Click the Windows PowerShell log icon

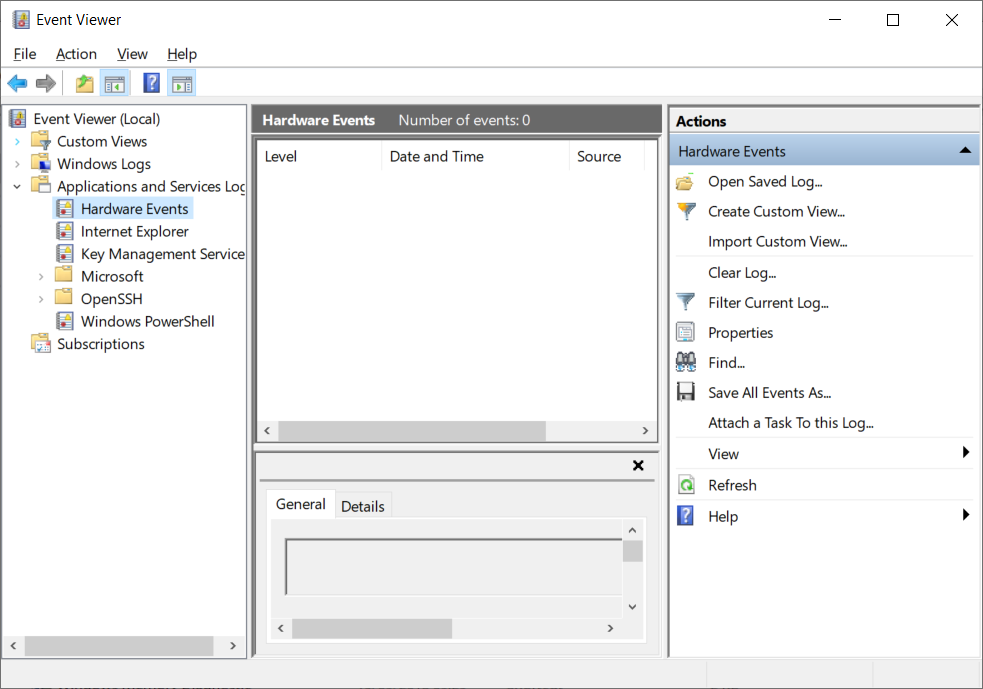[65, 321]
